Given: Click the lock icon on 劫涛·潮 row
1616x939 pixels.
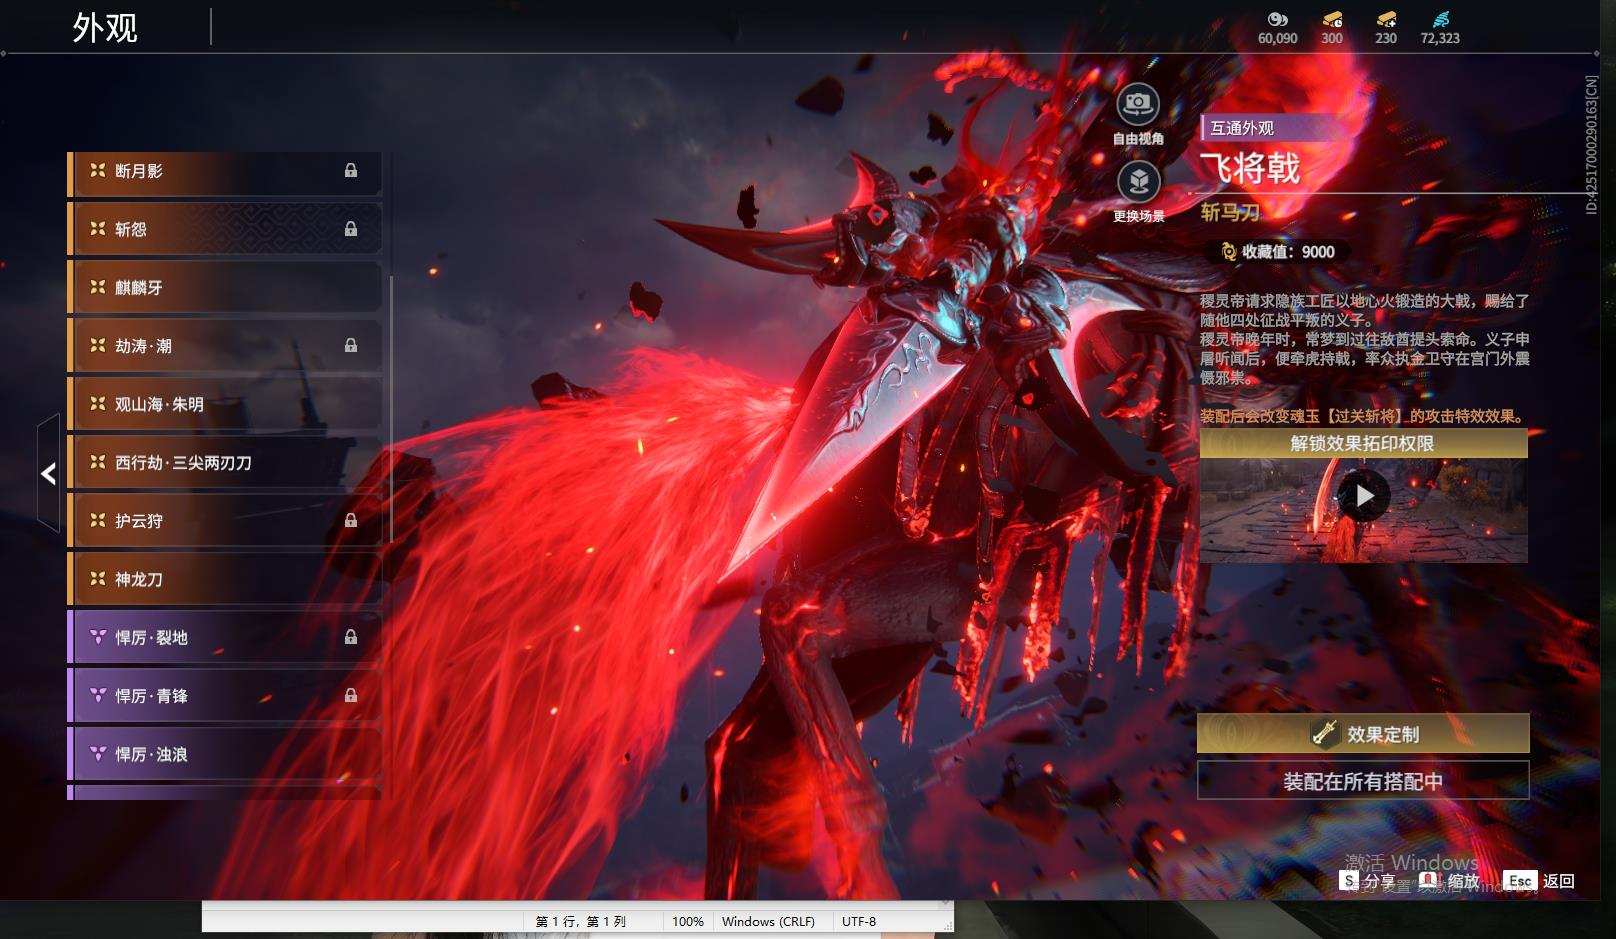Looking at the screenshot, I should tap(351, 346).
